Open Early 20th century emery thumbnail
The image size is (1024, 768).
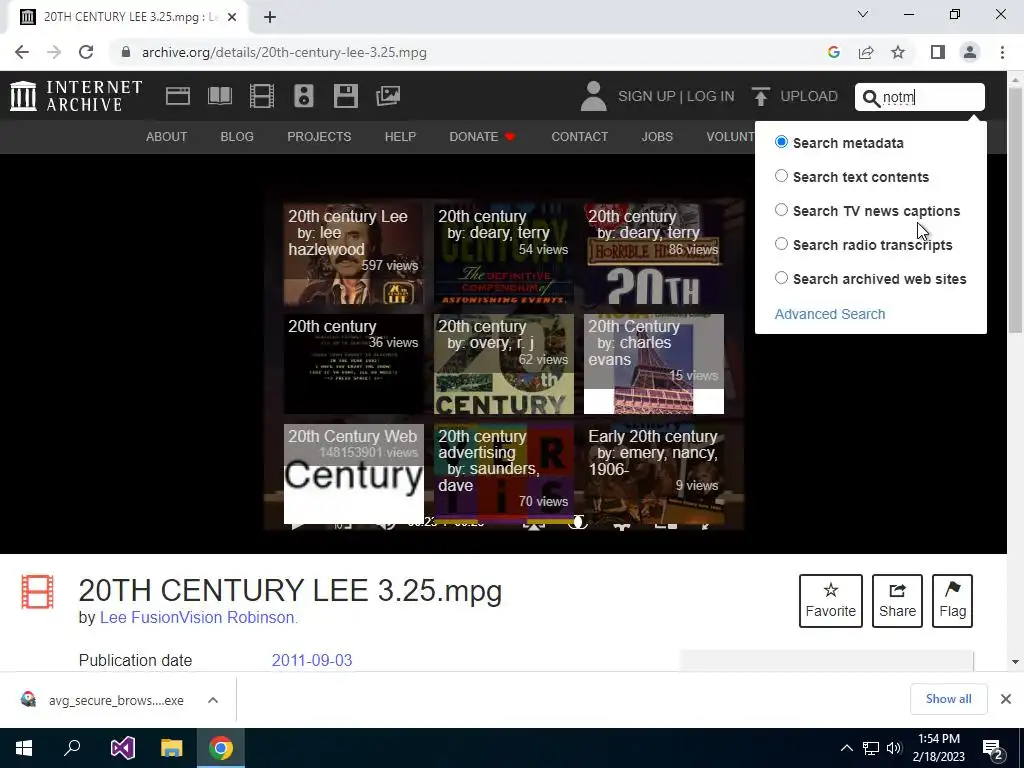654,474
